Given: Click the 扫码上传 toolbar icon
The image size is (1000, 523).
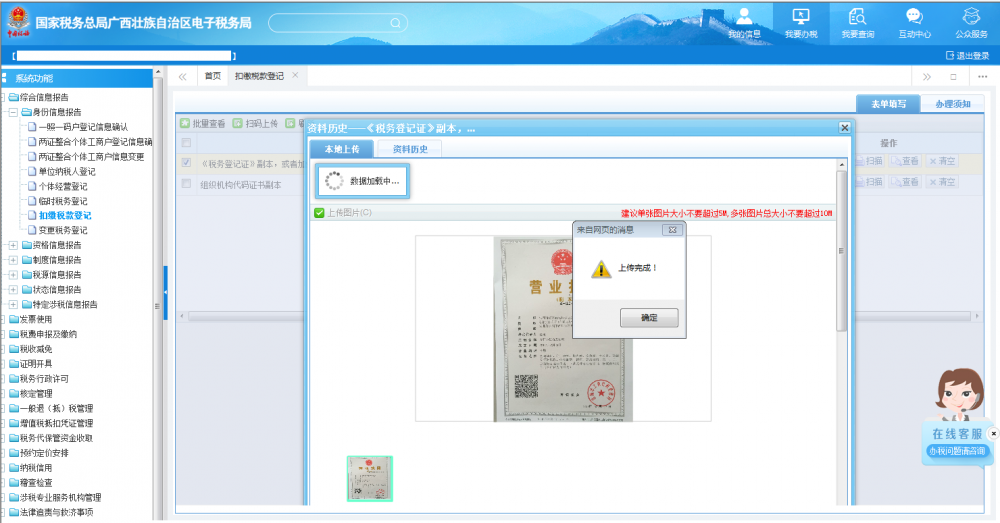Looking at the screenshot, I should coord(237,124).
